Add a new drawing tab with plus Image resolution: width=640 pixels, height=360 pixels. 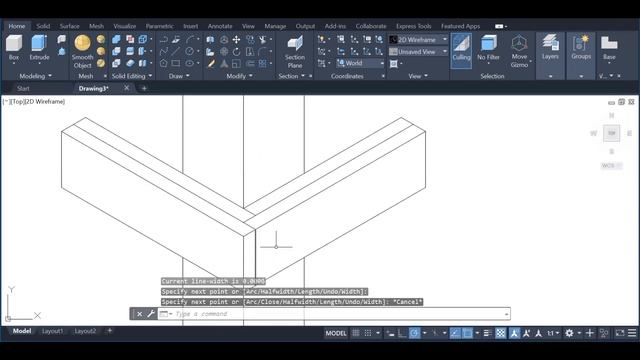pos(144,88)
